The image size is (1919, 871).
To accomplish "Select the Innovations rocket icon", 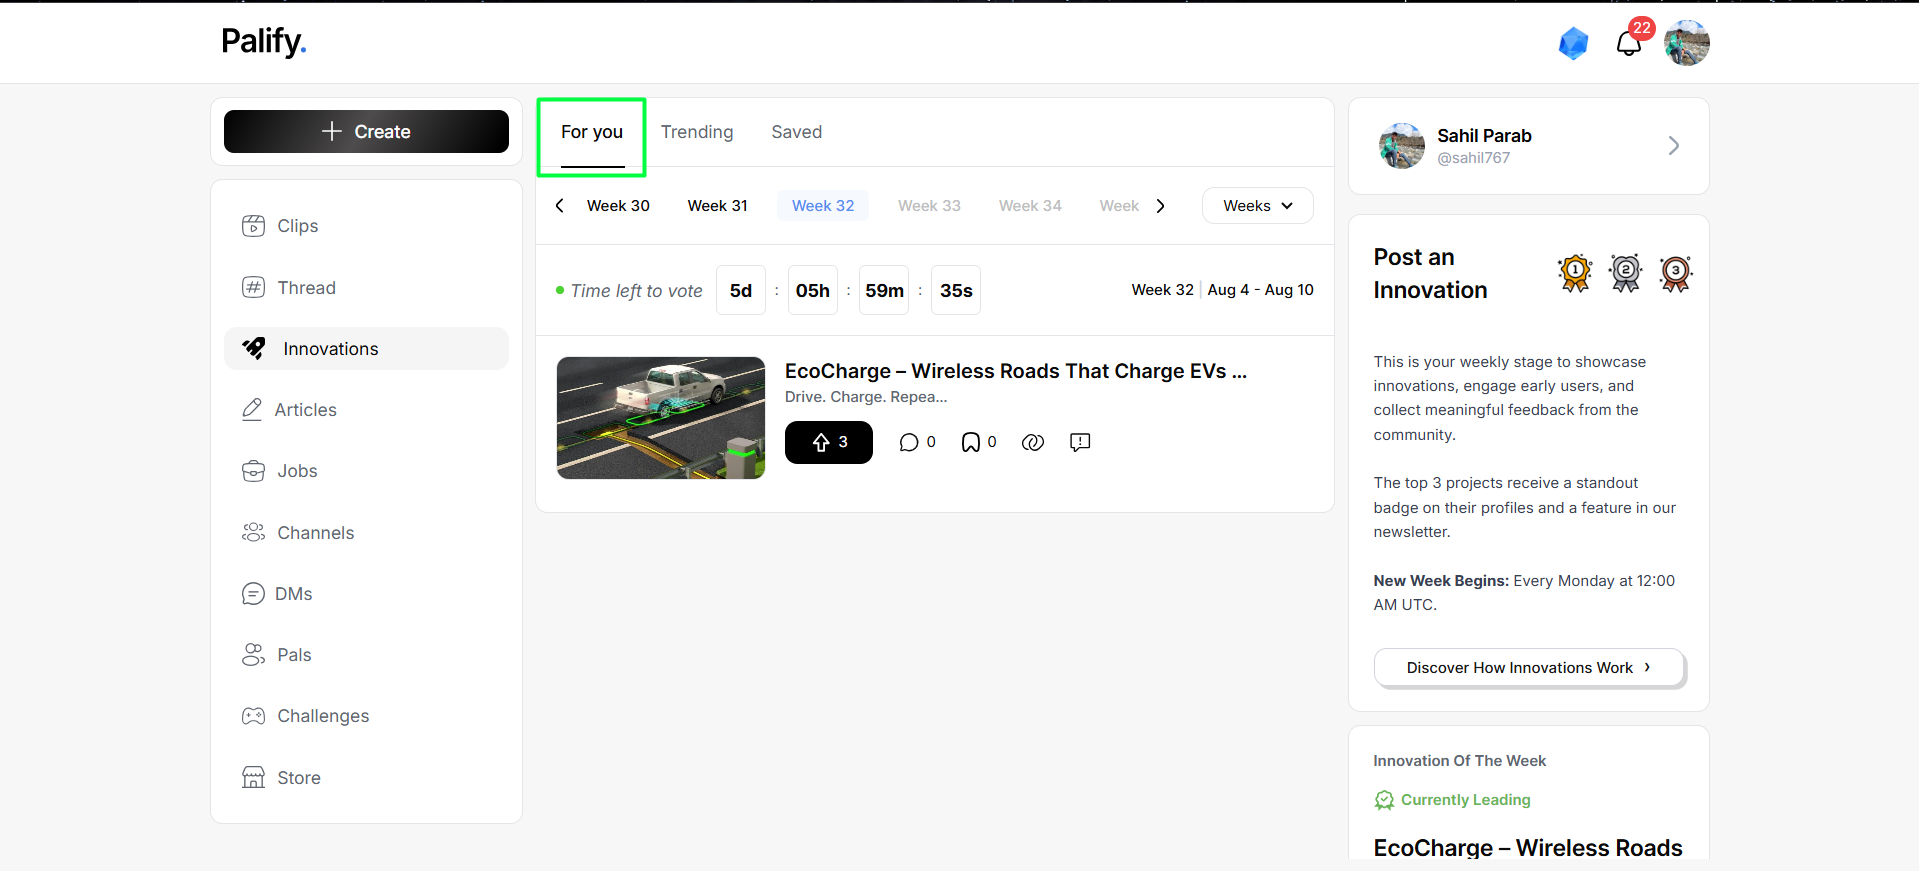I will [254, 348].
